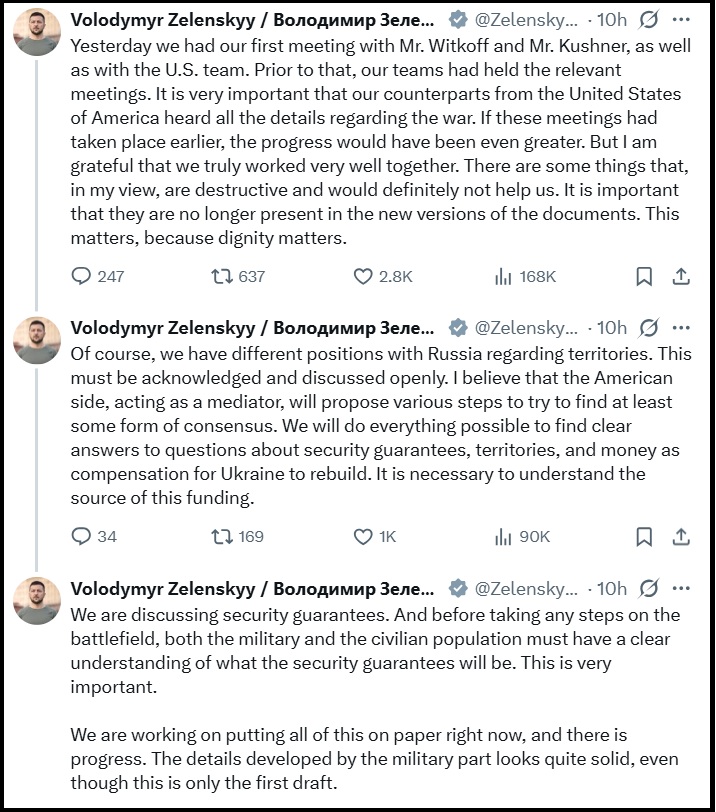Like the tweet with 1K likes
Viewport: 716px width, 812px height.
click(364, 537)
